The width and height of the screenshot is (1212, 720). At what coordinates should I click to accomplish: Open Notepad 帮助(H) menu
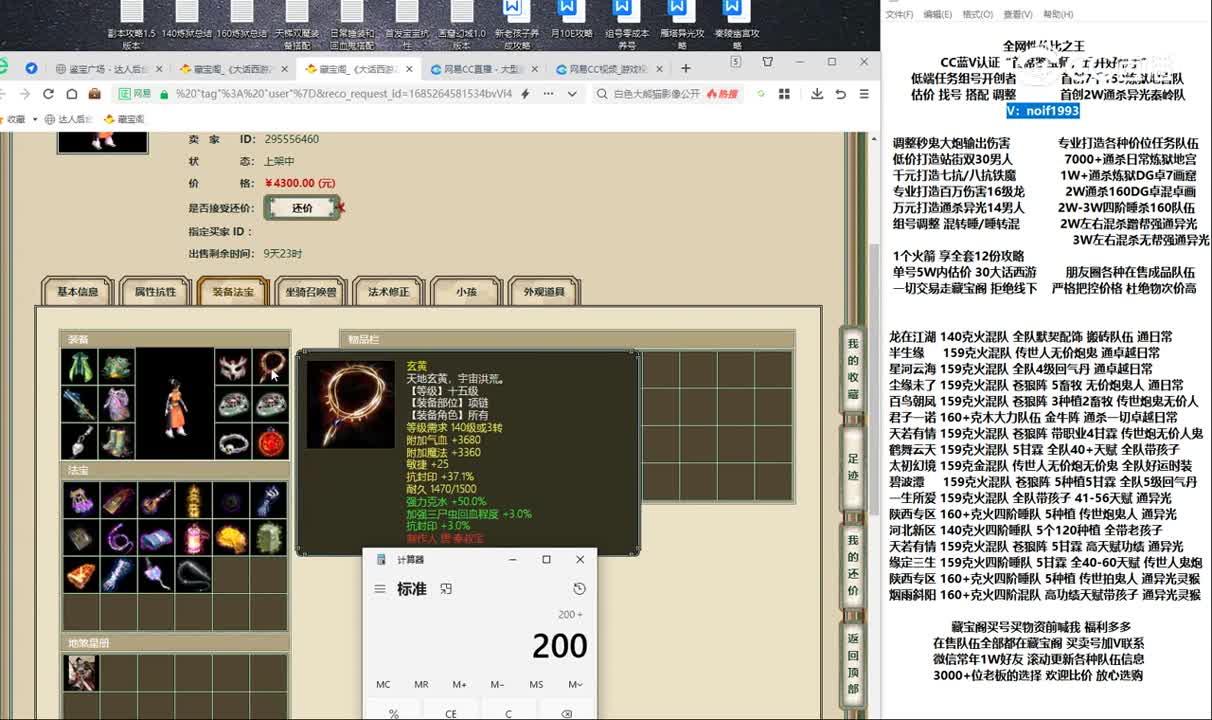point(1058,14)
